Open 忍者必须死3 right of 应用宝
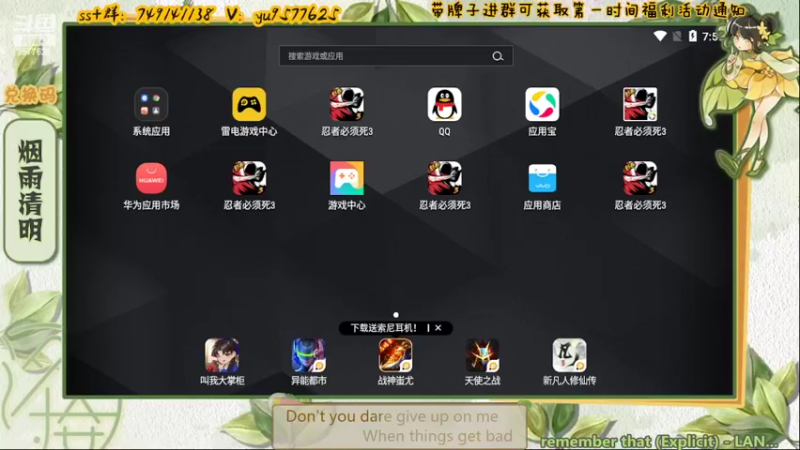The width and height of the screenshot is (800, 450). (x=640, y=105)
